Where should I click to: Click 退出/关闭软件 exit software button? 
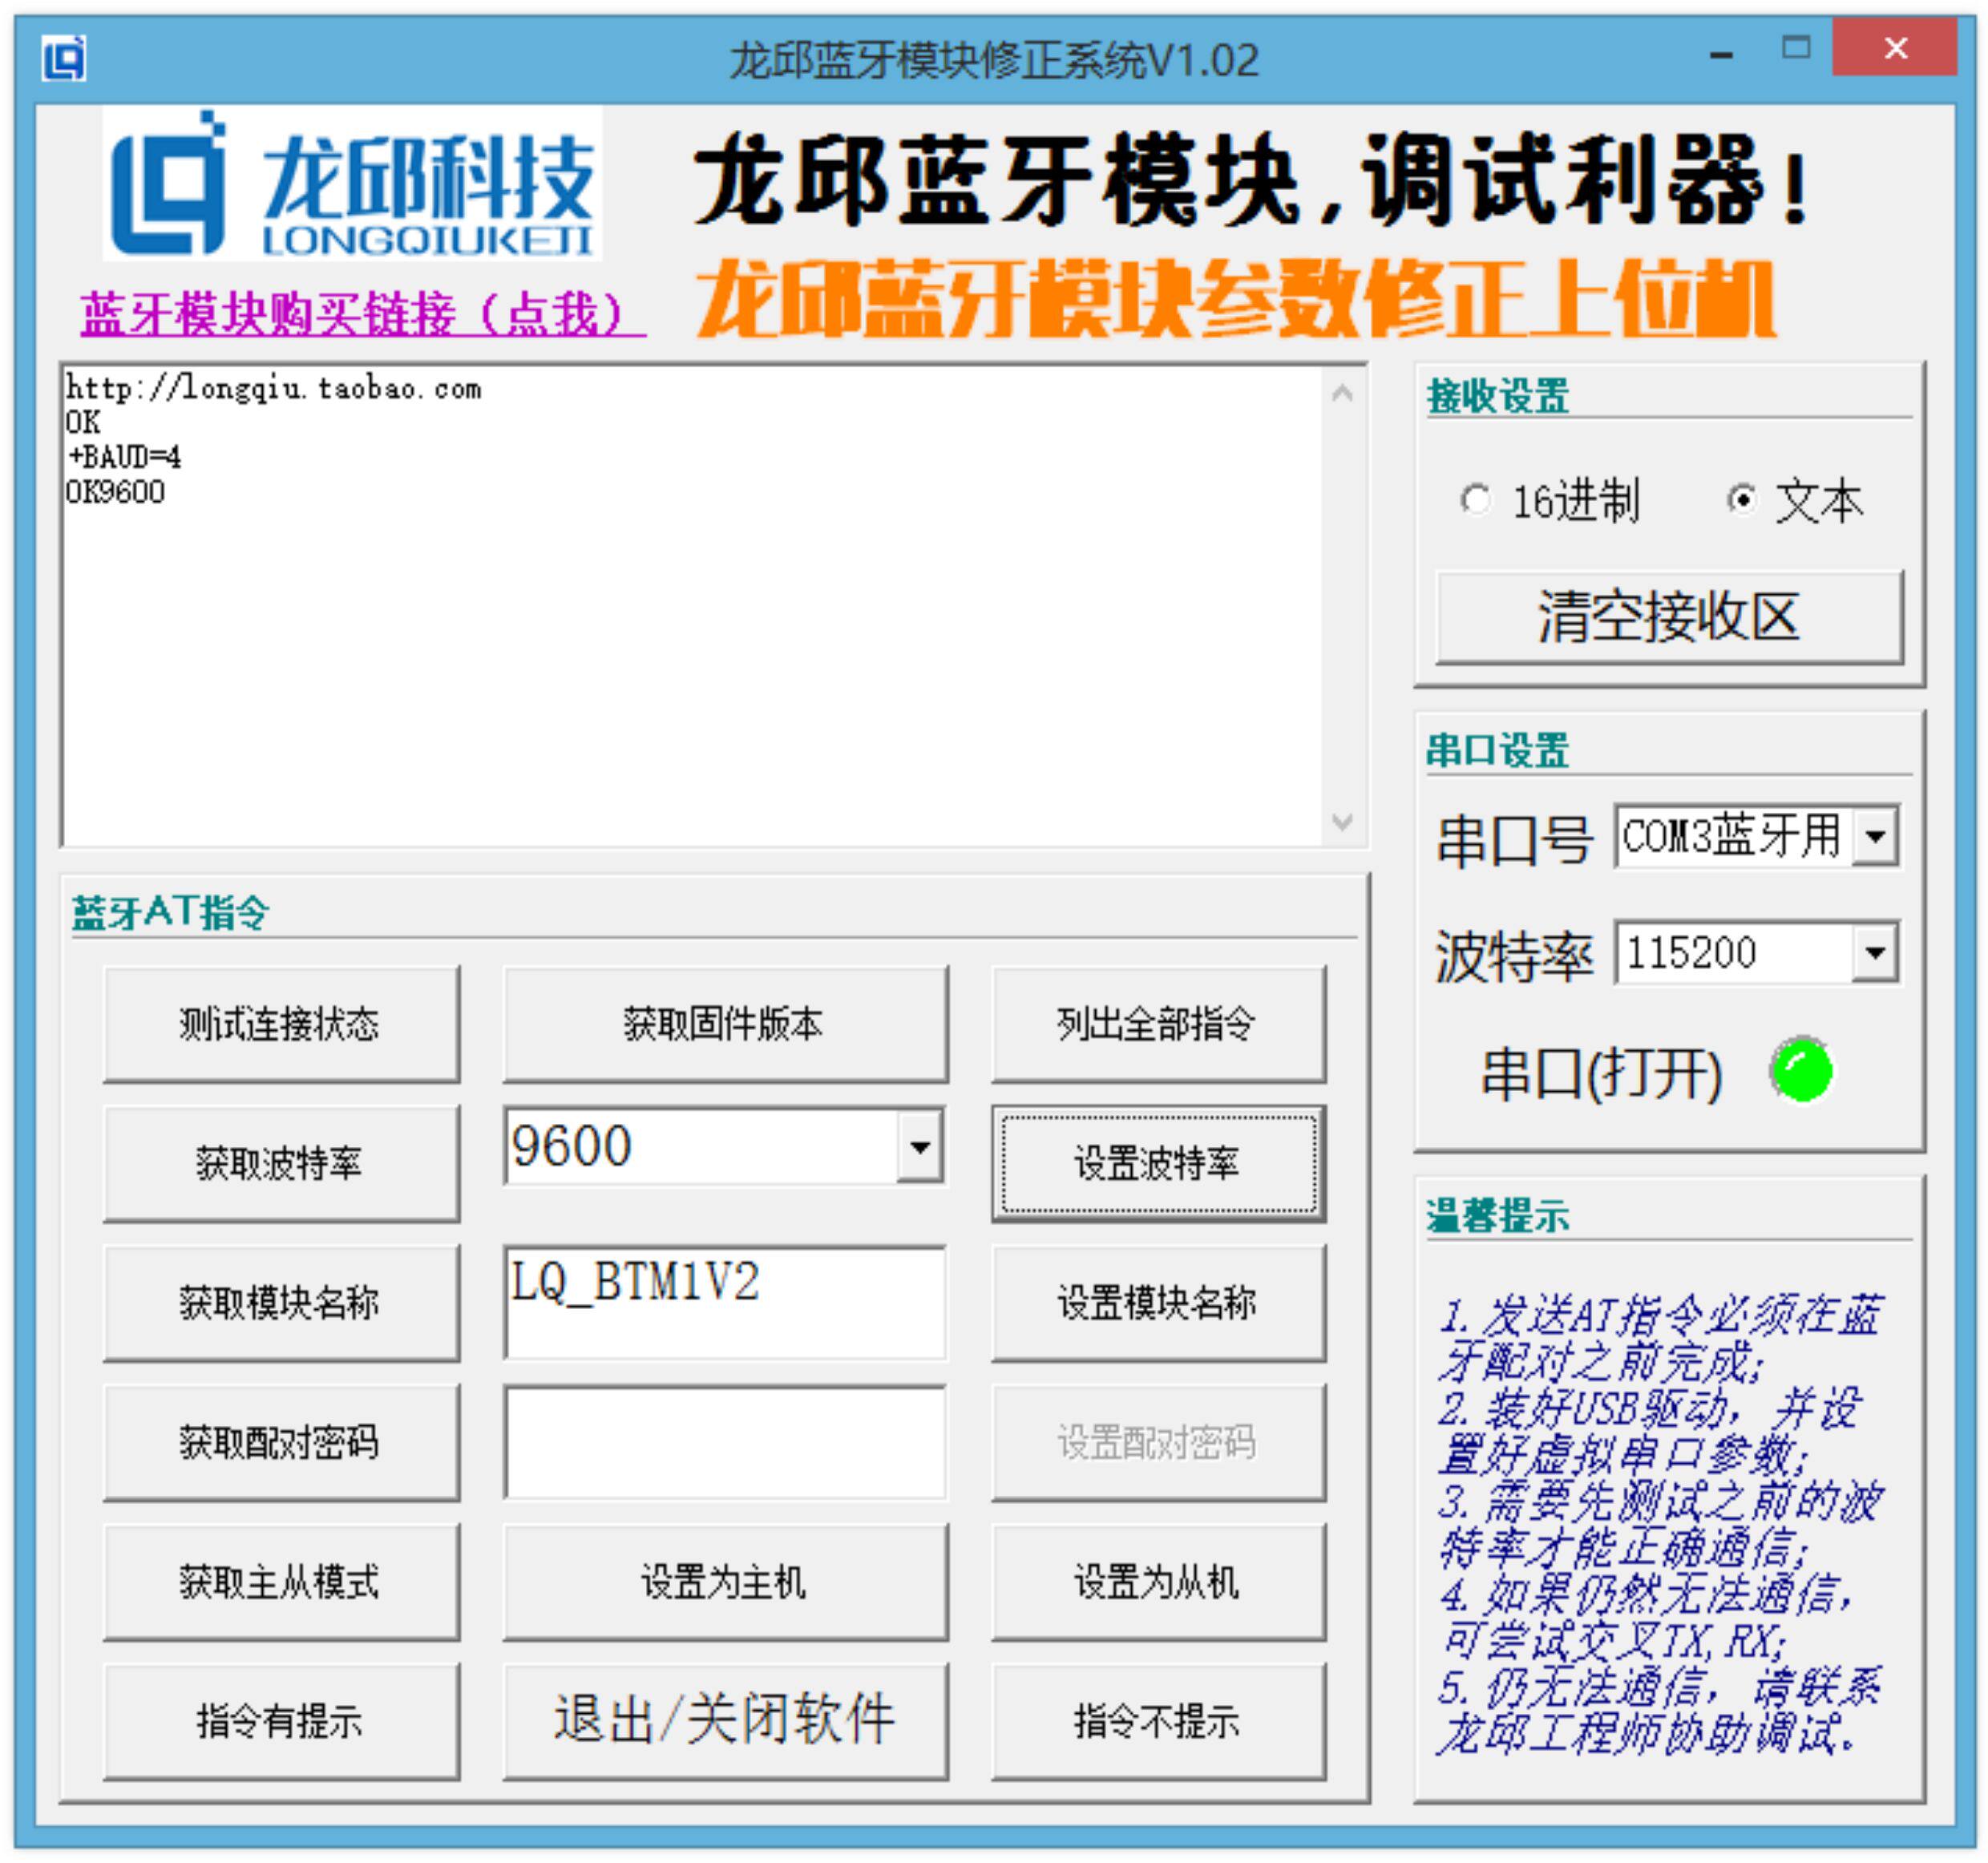[725, 1720]
